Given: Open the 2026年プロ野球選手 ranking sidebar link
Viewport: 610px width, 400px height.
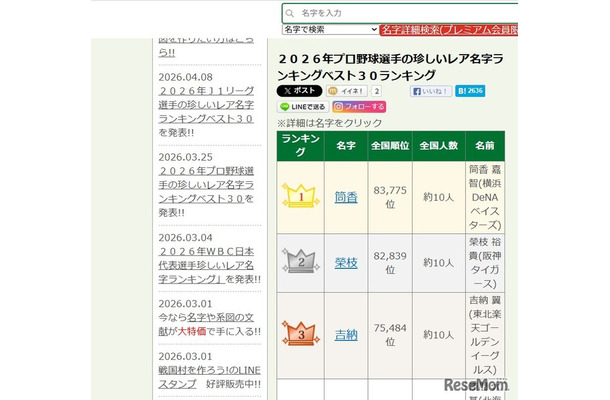Looking at the screenshot, I should [206, 185].
